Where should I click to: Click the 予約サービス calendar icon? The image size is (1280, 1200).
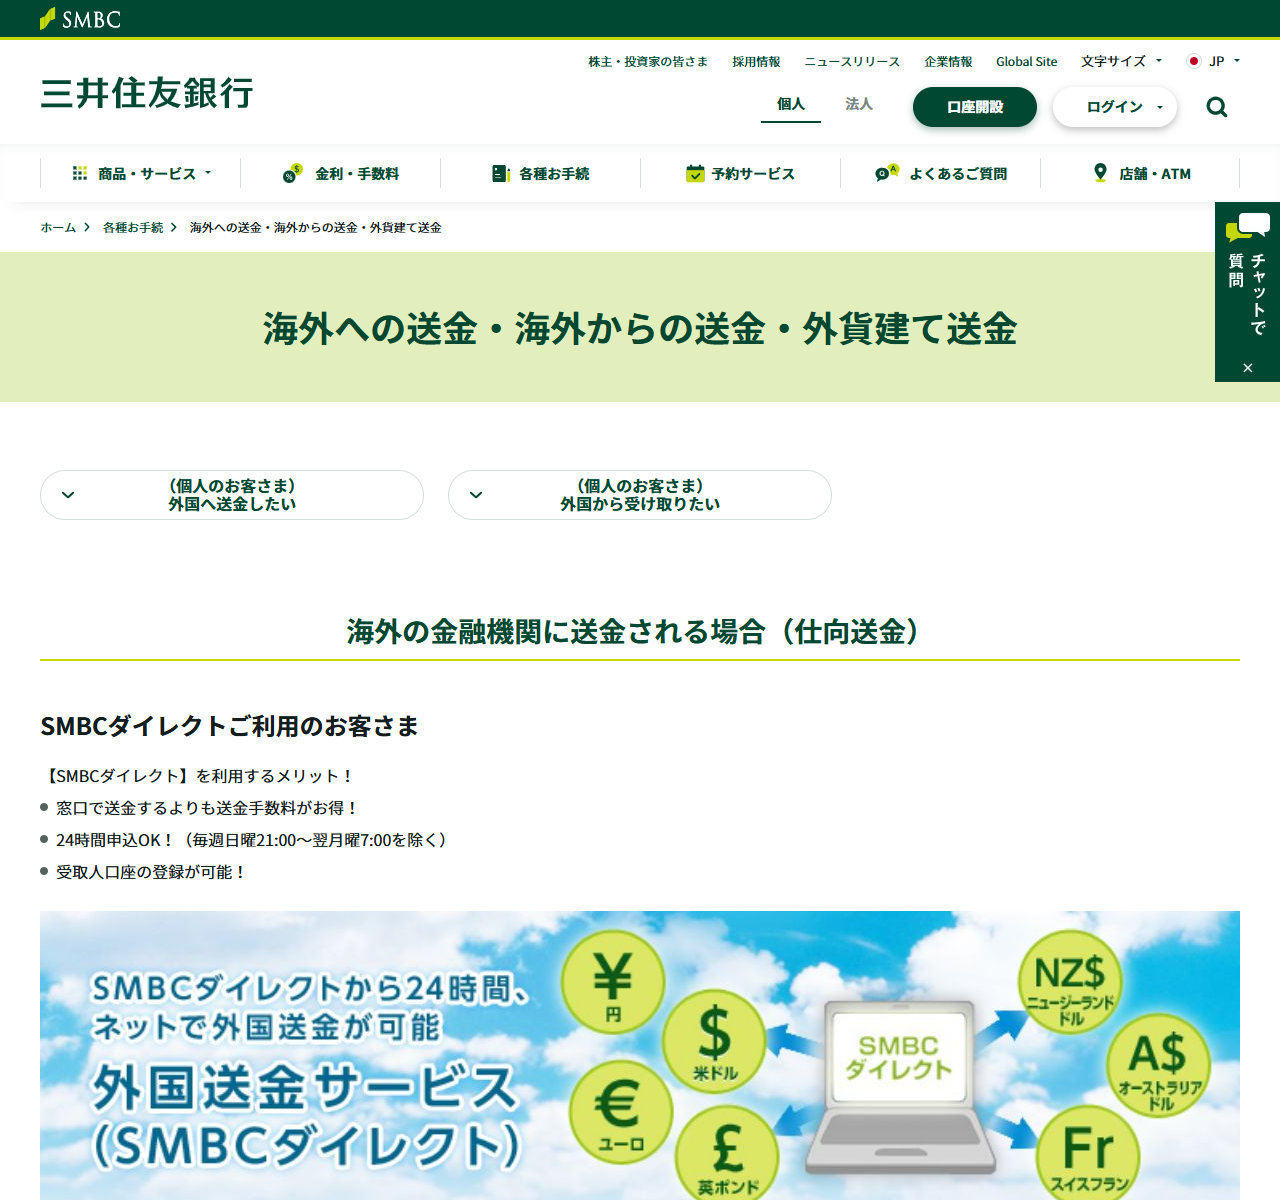click(x=695, y=173)
